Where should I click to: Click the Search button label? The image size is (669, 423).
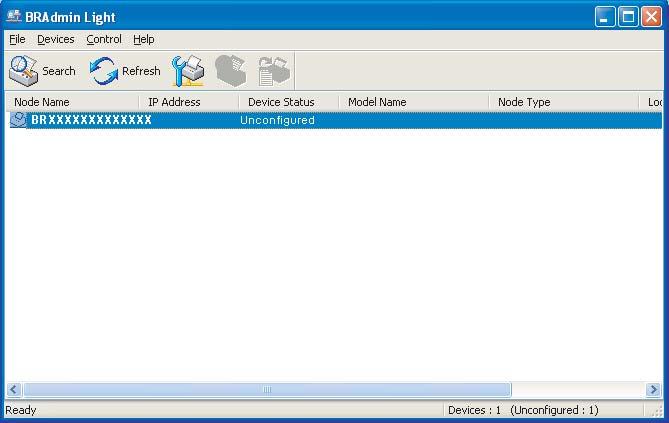click(58, 71)
